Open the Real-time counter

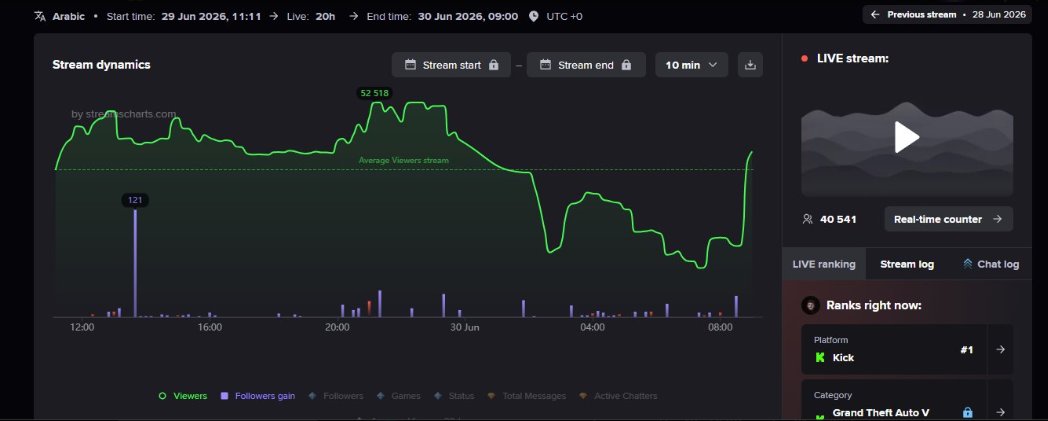(948, 219)
